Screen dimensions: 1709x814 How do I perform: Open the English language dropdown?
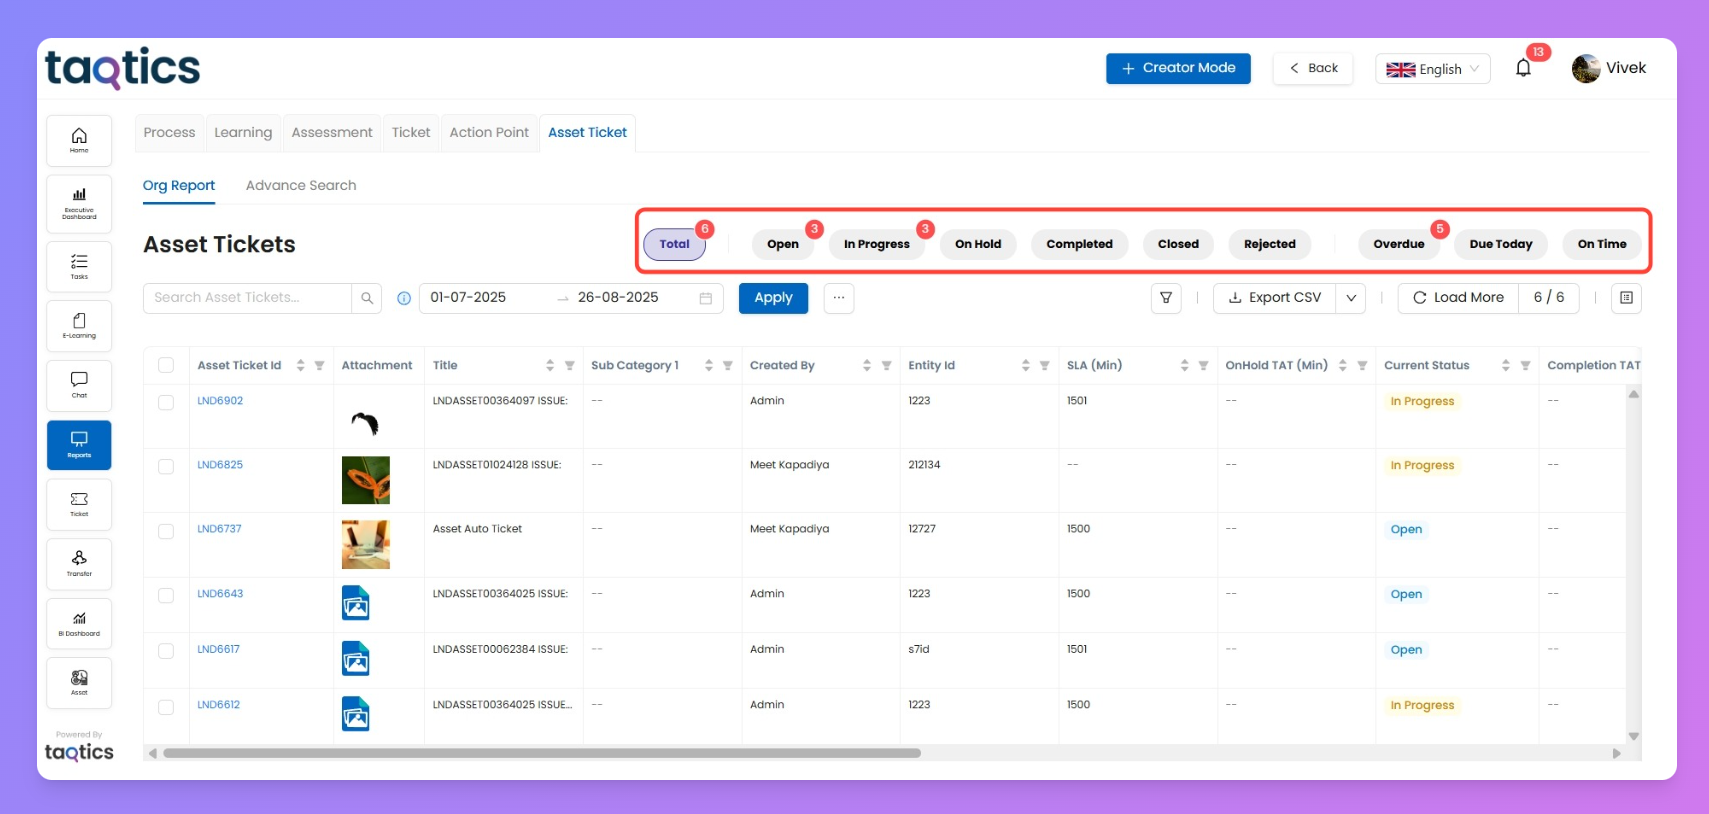(1432, 69)
